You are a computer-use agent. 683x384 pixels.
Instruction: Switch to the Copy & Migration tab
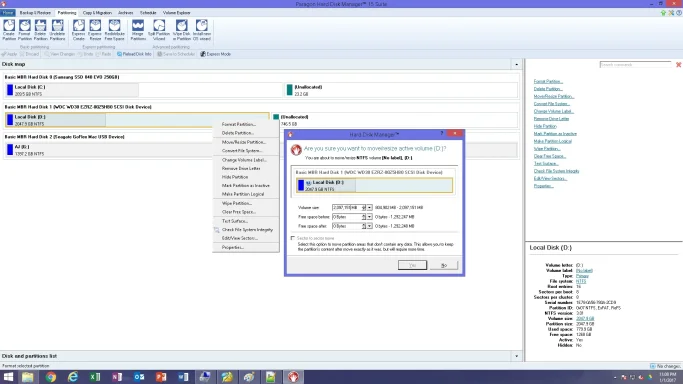(x=97, y=13)
